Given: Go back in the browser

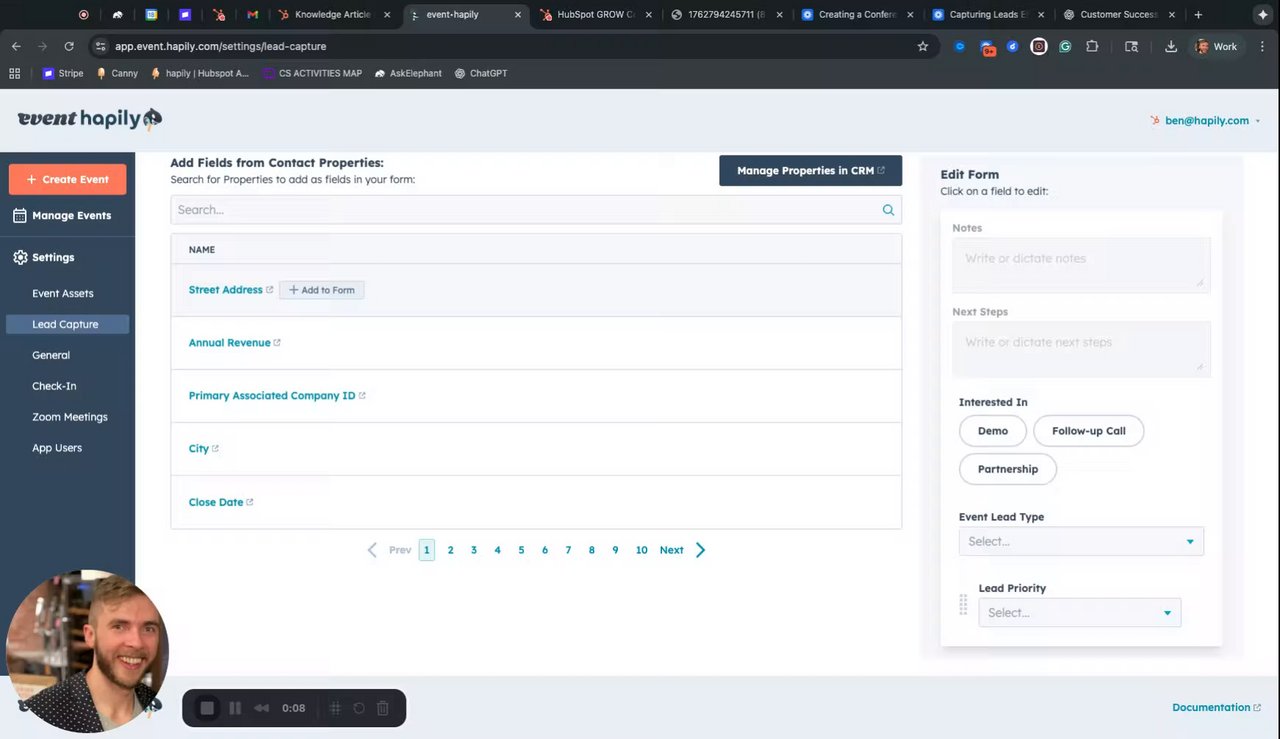Looking at the screenshot, I should tap(16, 46).
